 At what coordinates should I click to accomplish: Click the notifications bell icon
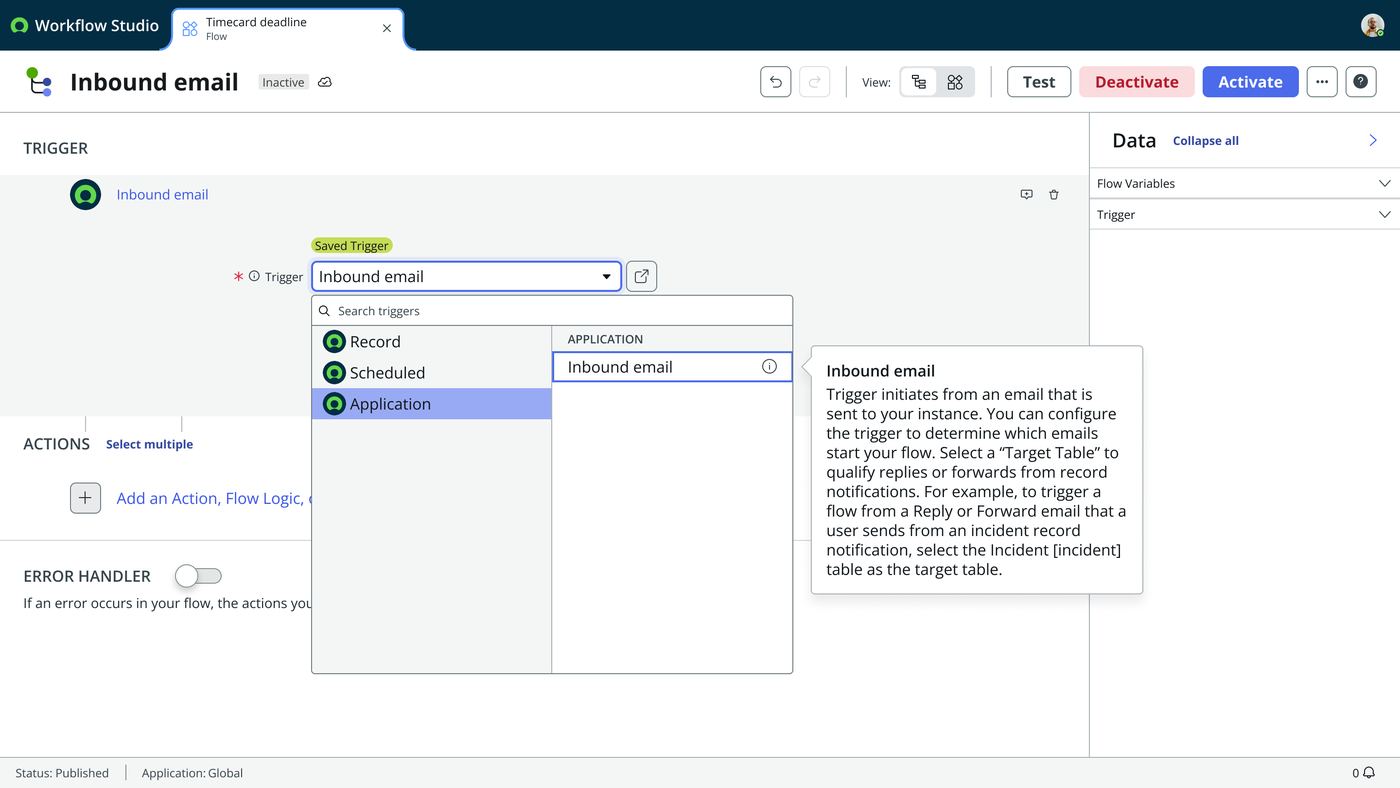[x=1369, y=773]
